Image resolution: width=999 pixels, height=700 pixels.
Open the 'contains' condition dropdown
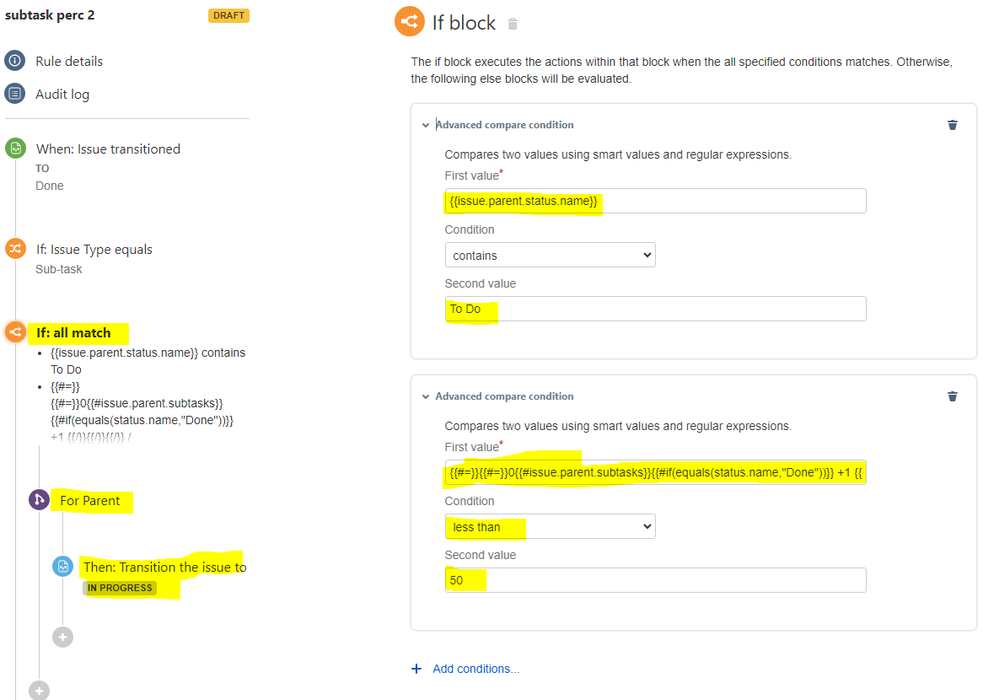pos(550,255)
